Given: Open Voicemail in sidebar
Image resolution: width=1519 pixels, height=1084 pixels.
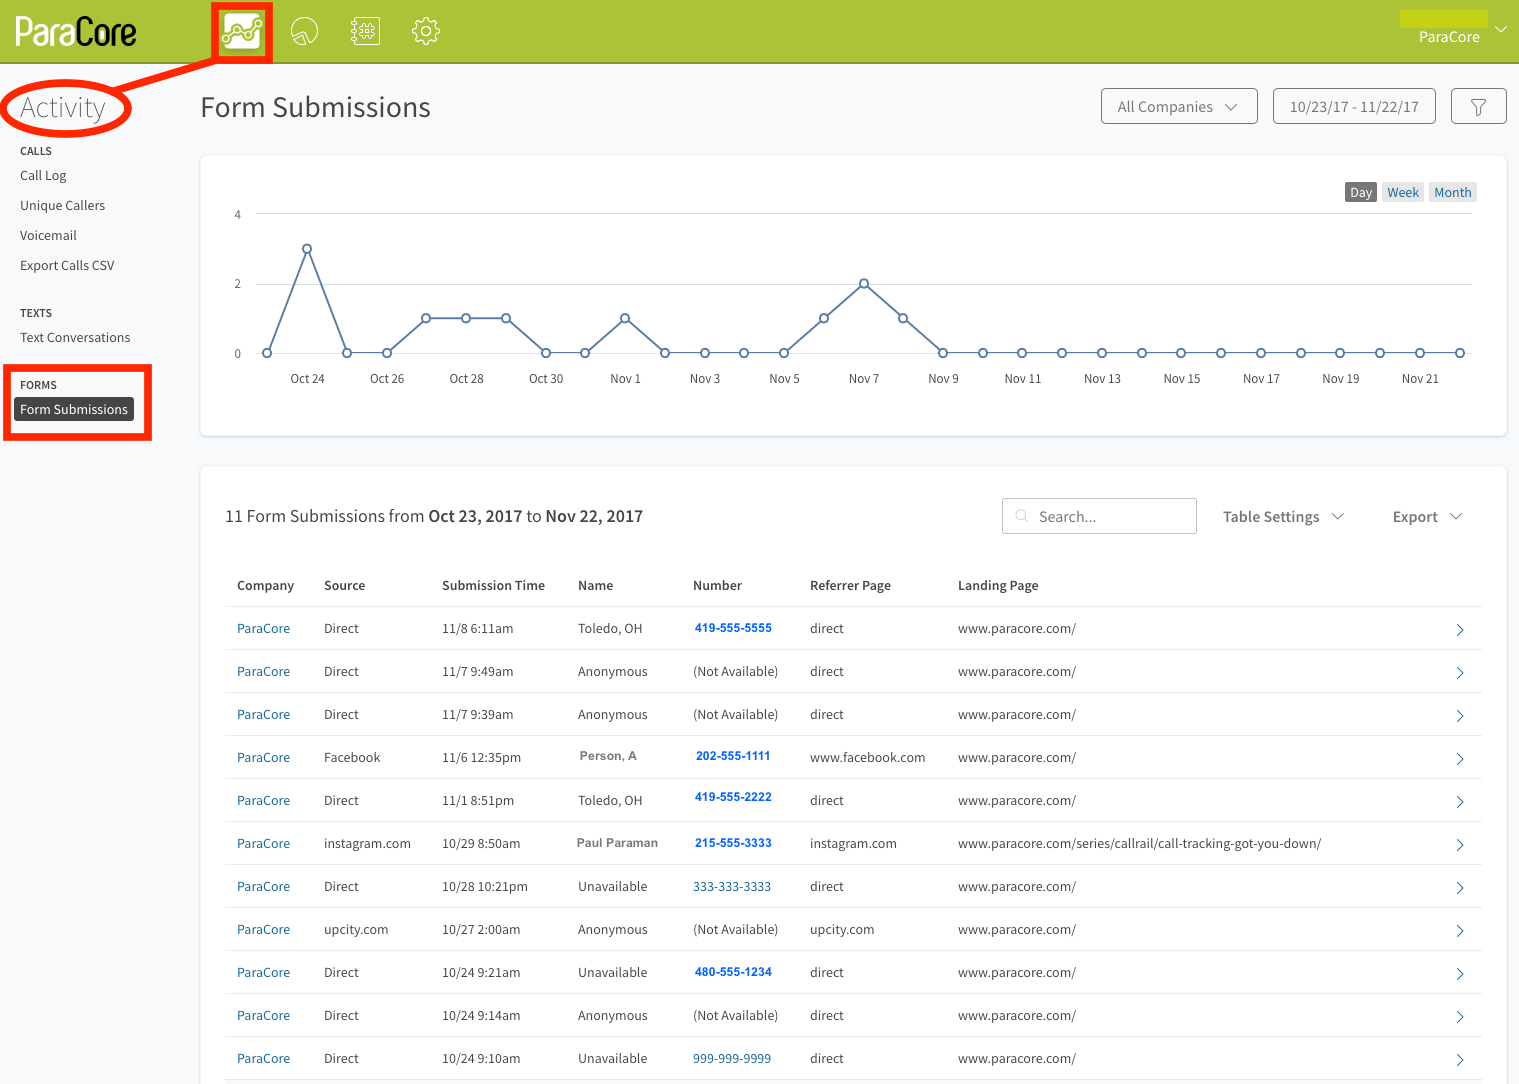Looking at the screenshot, I should (x=48, y=235).
